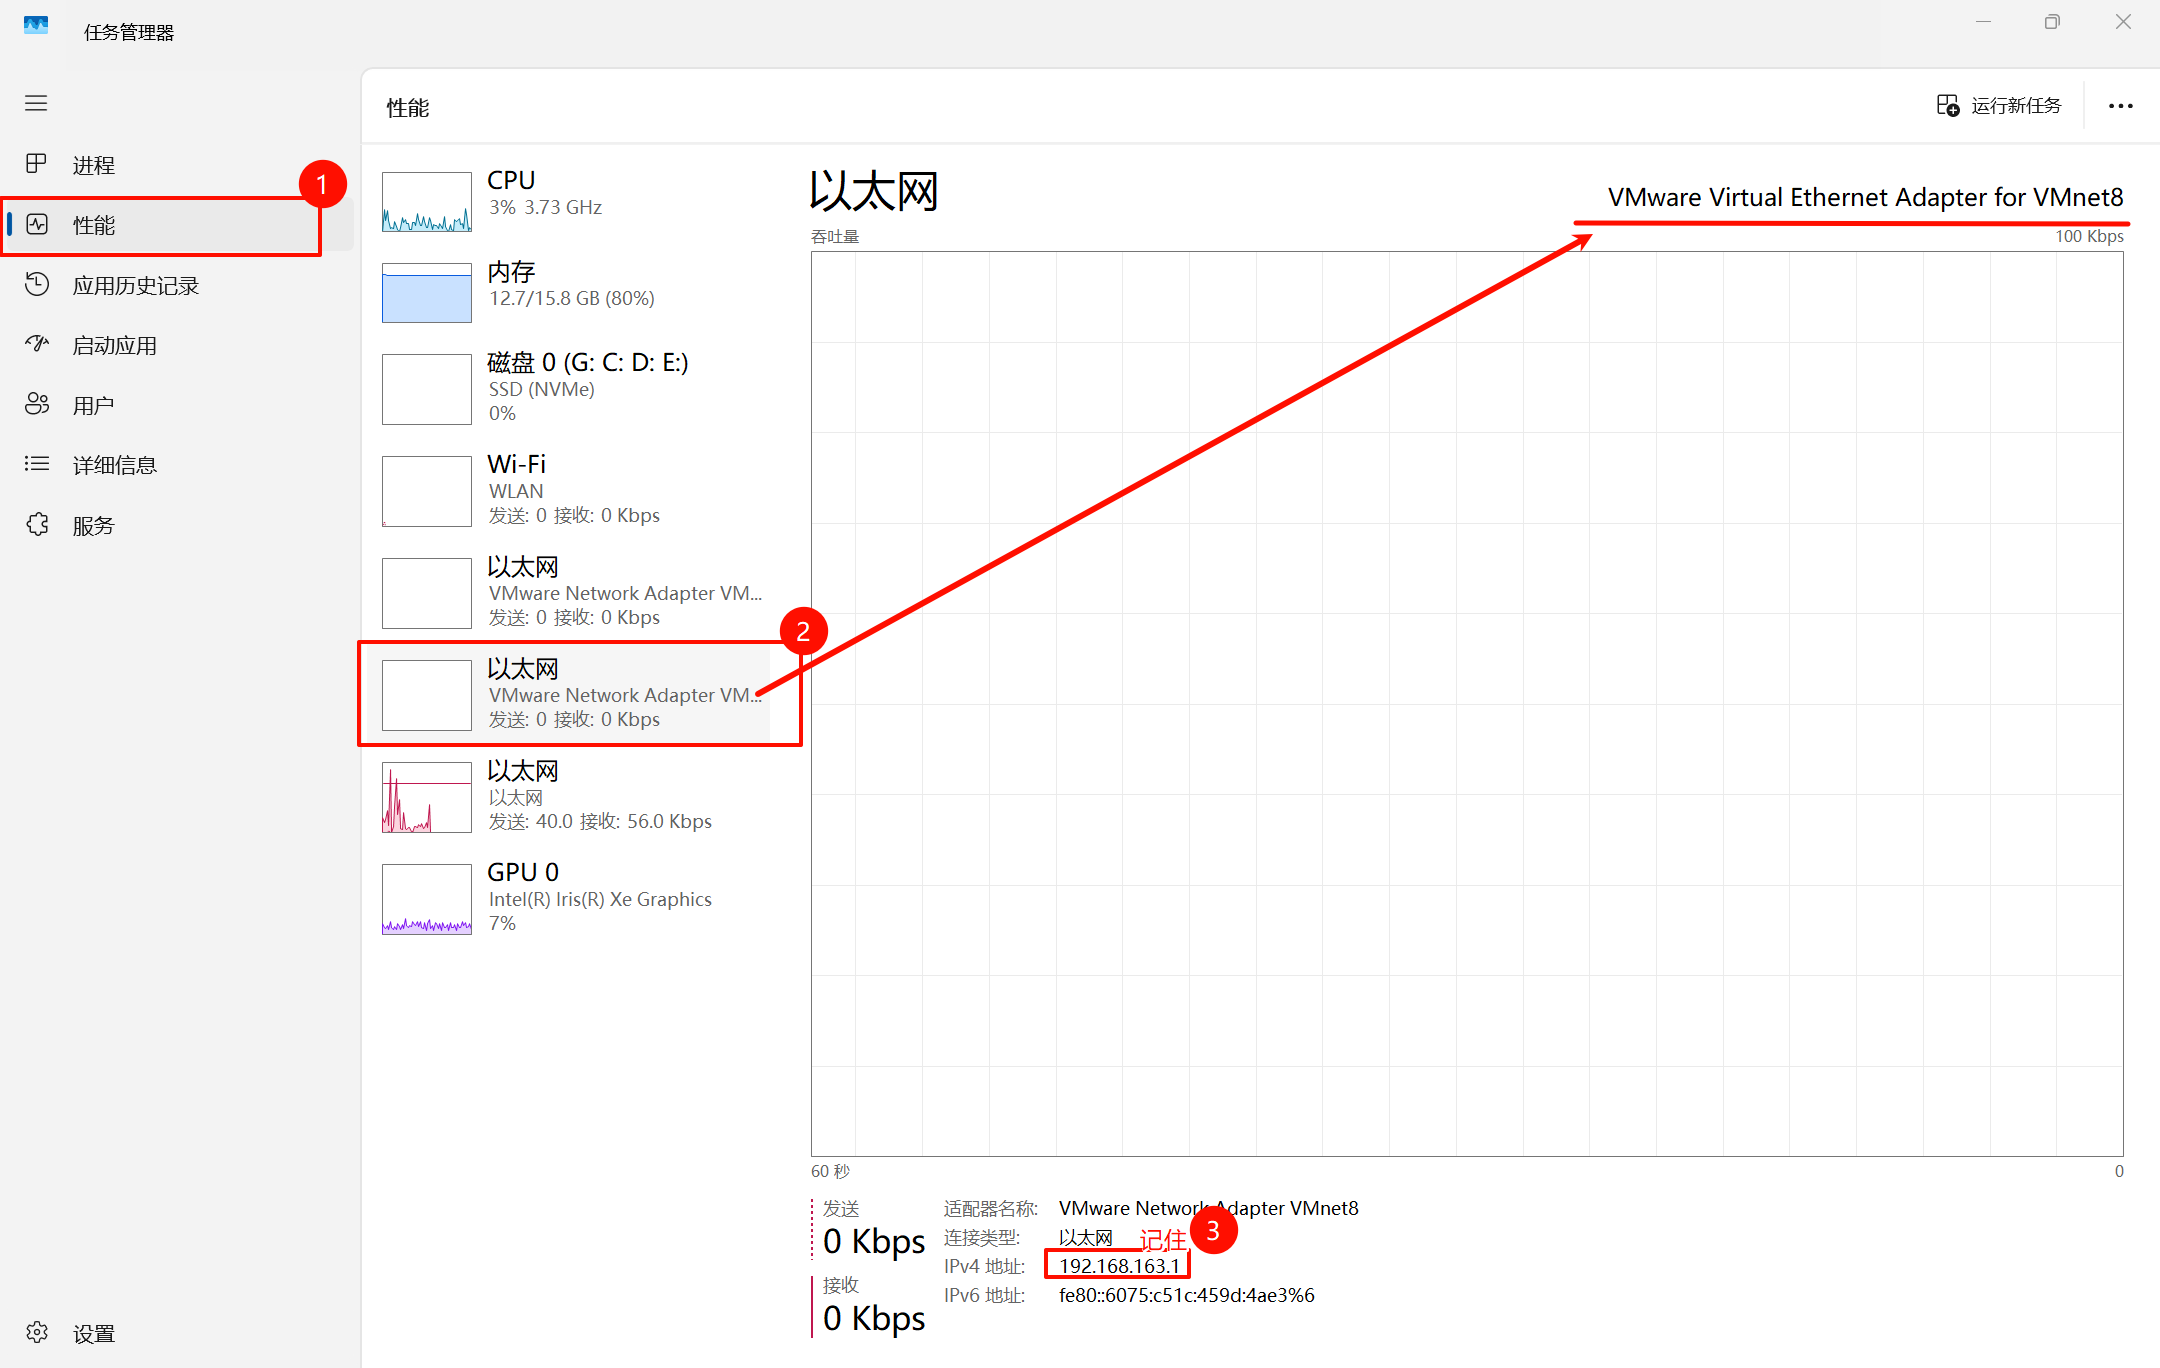Image resolution: width=2160 pixels, height=1368 pixels.
Task: Toggle the hamburger navigation menu
Action: 36,103
